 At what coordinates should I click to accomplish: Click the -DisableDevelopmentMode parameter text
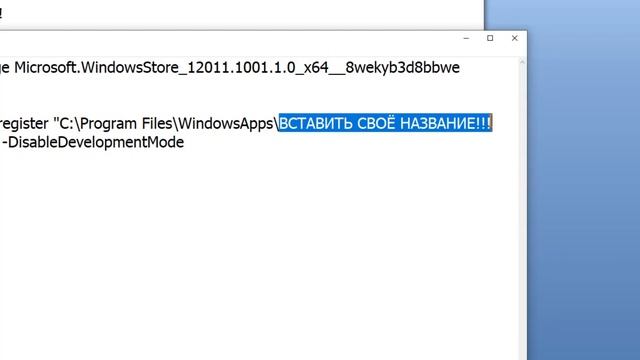click(x=93, y=142)
